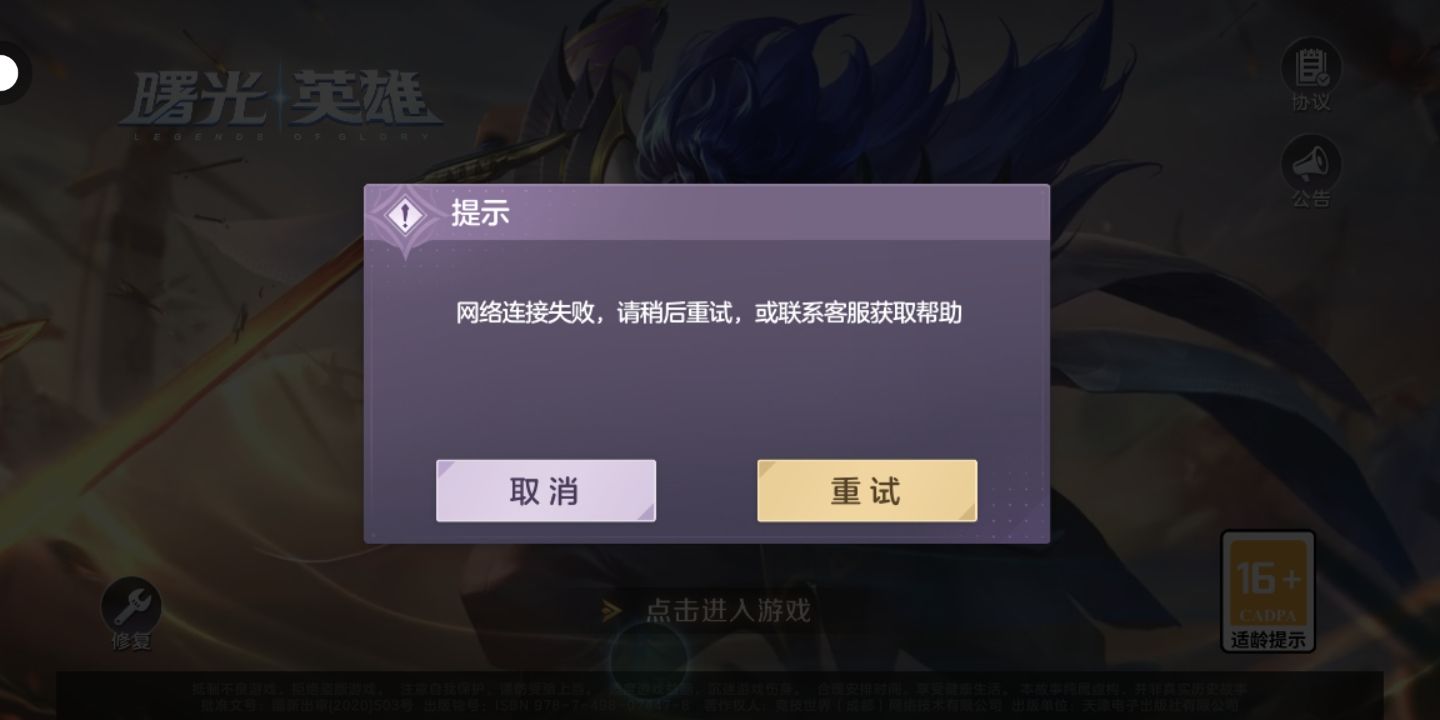Tap the glowing ring below enter game text
This screenshot has width=1440, height=720.
(x=648, y=660)
